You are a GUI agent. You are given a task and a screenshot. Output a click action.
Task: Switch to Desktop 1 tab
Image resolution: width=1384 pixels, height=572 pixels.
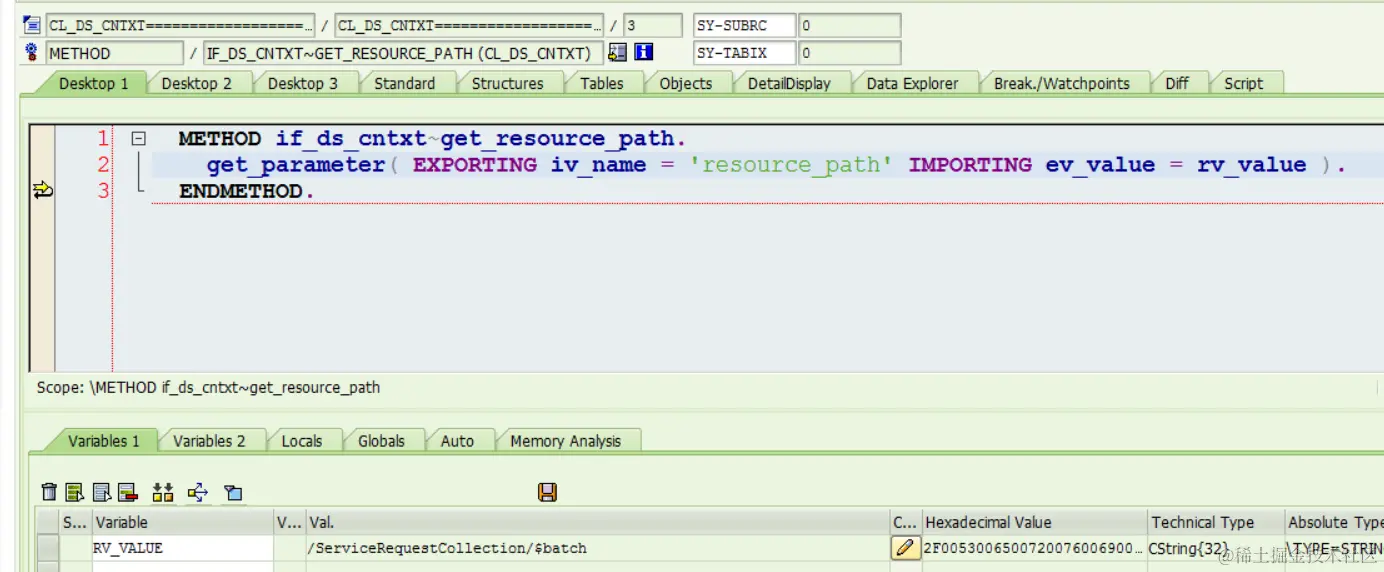(x=93, y=83)
